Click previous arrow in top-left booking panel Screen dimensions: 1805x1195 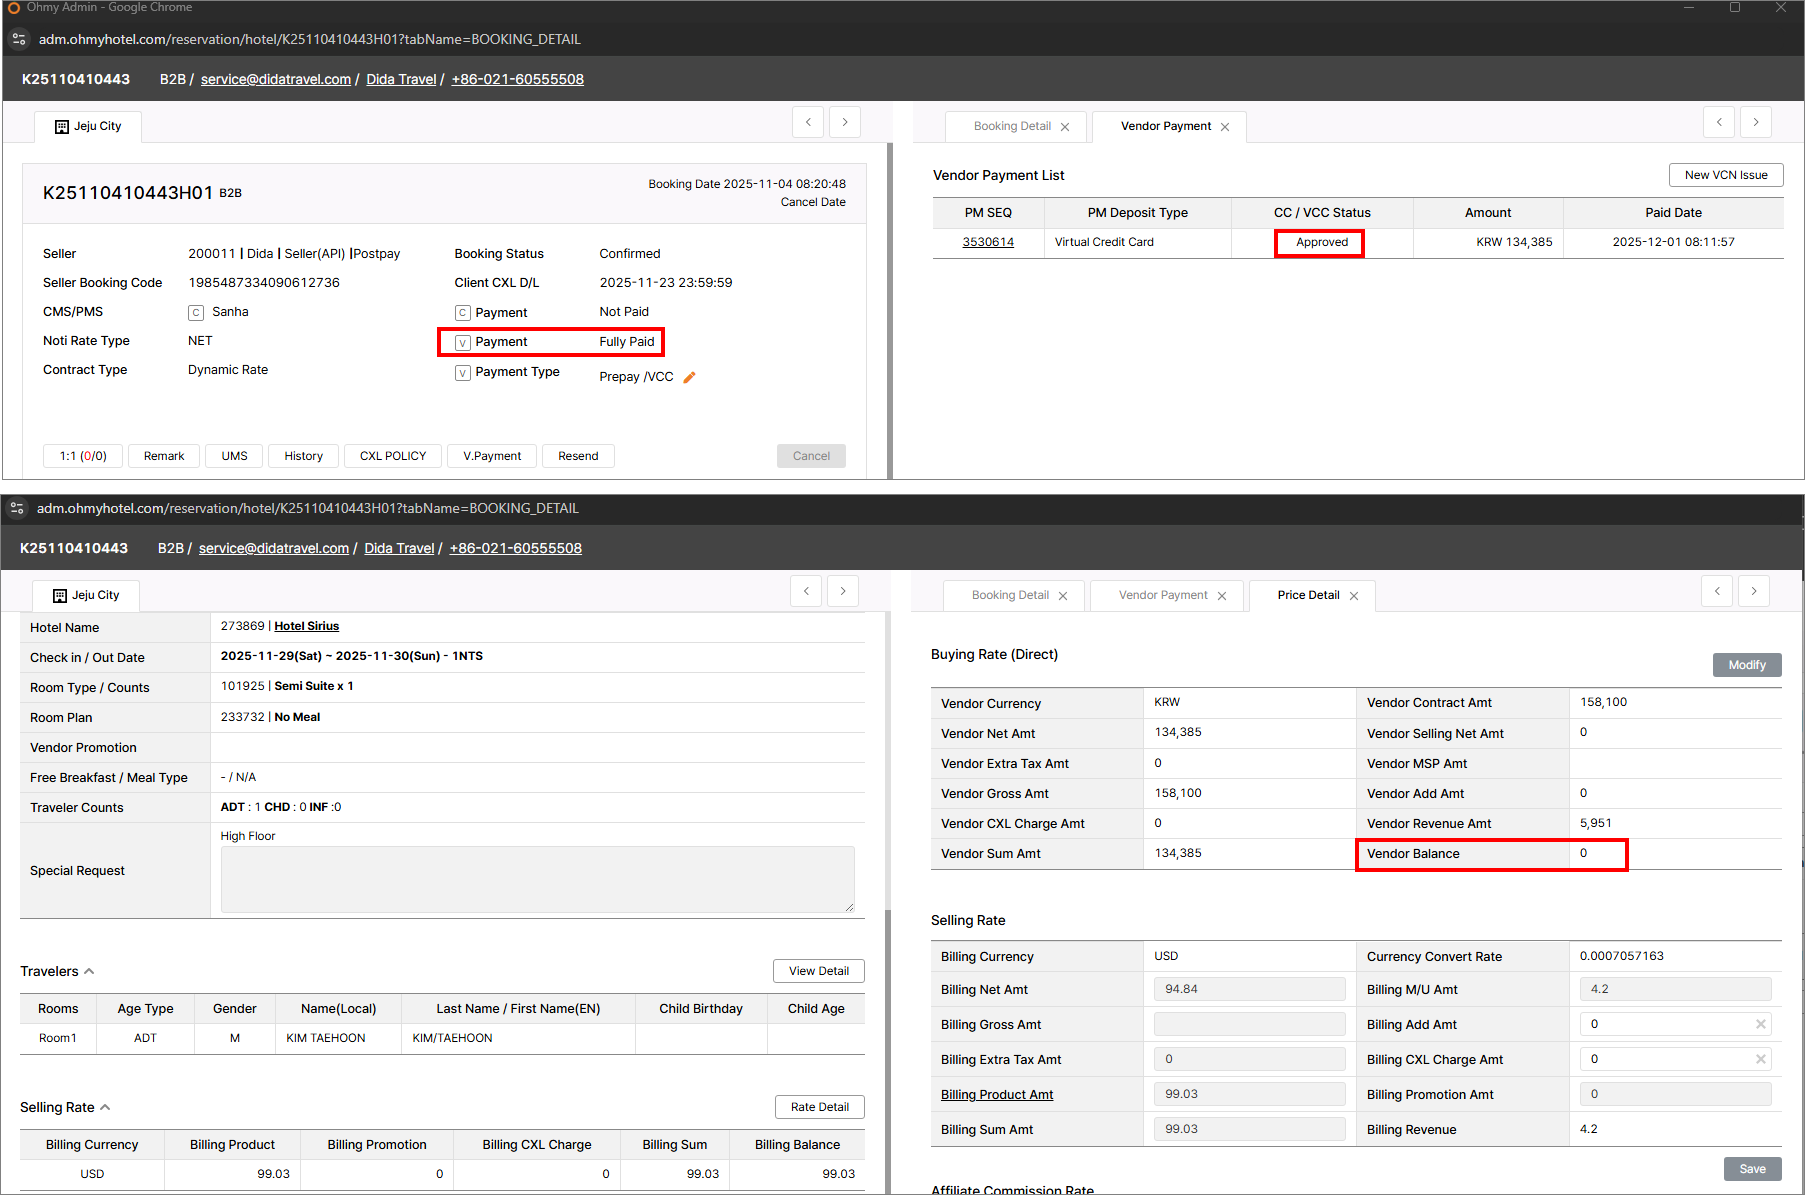[808, 122]
